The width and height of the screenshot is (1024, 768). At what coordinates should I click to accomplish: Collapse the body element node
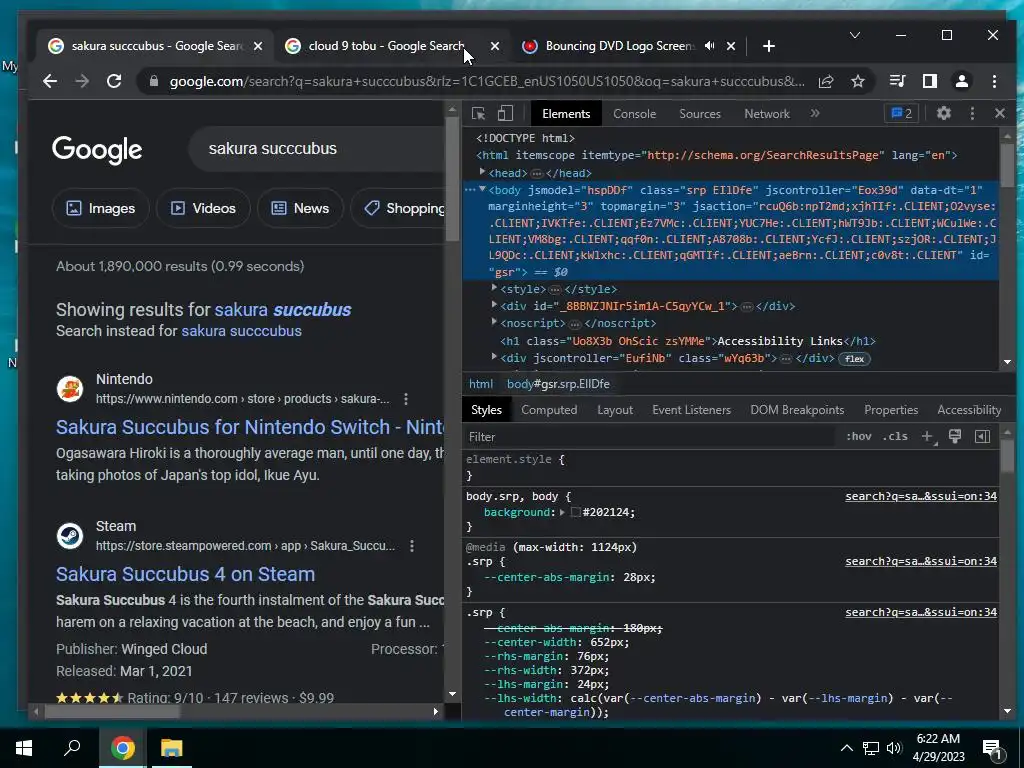(x=483, y=189)
